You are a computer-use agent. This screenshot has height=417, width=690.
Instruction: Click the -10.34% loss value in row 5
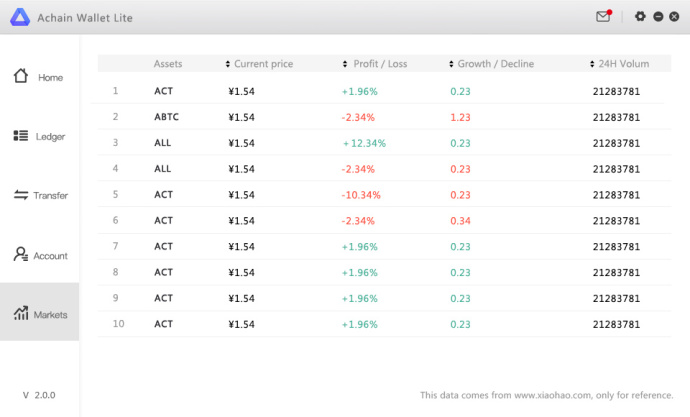click(361, 195)
